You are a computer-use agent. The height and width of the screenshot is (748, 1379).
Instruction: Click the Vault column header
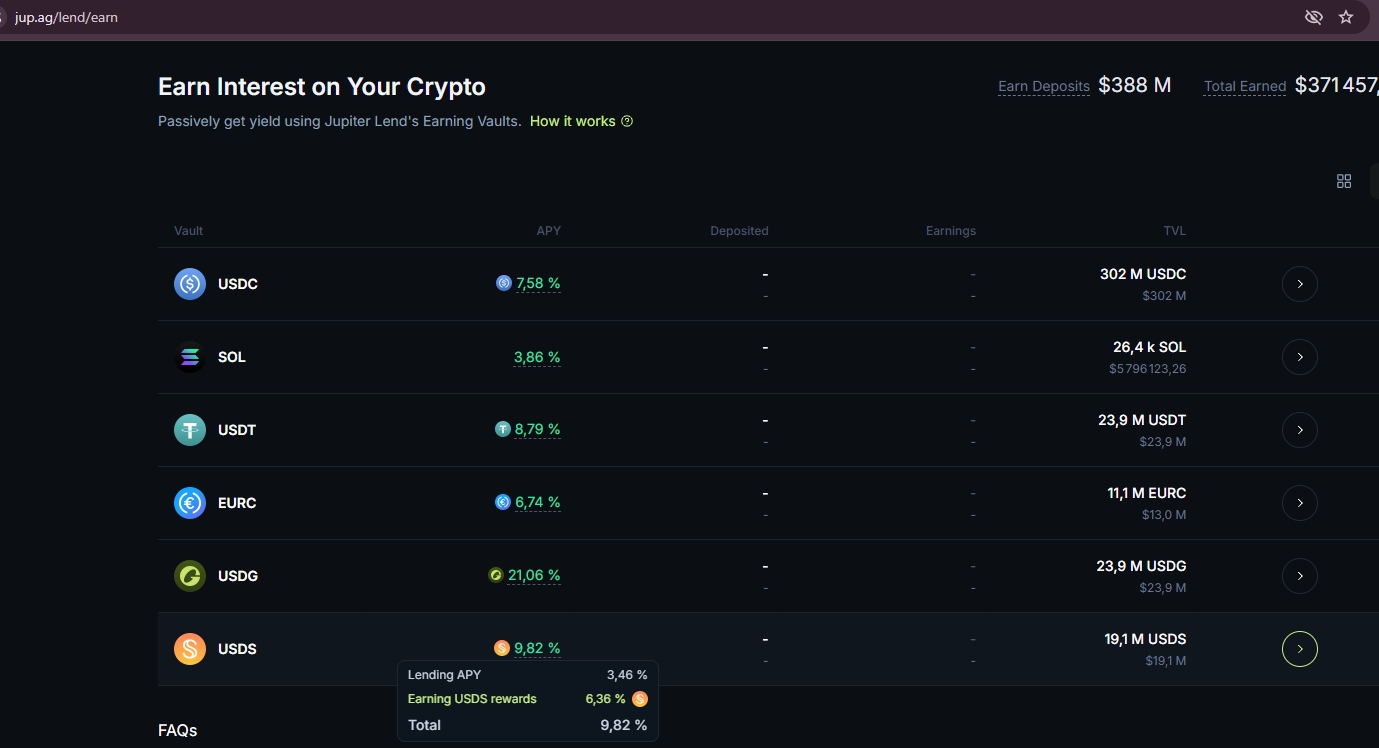click(x=188, y=231)
